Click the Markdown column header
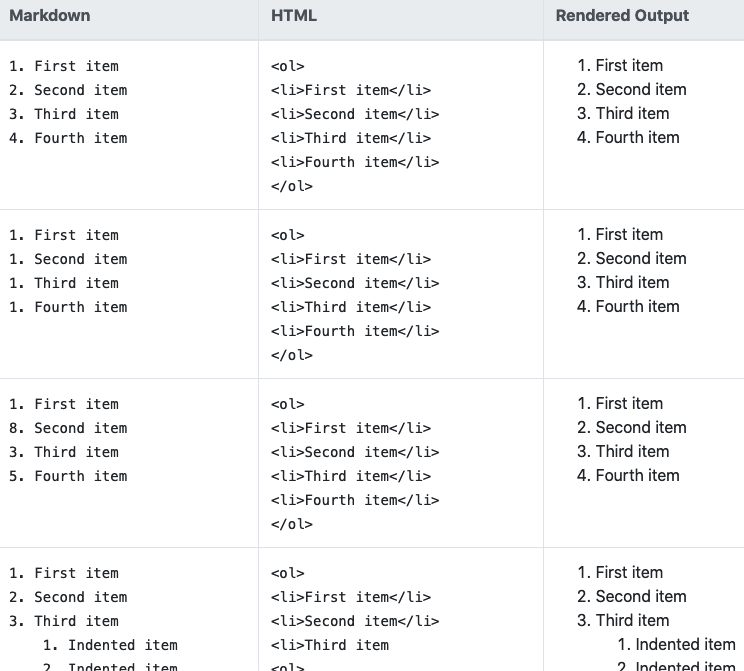Screen dimensions: 744x671 tap(49, 16)
